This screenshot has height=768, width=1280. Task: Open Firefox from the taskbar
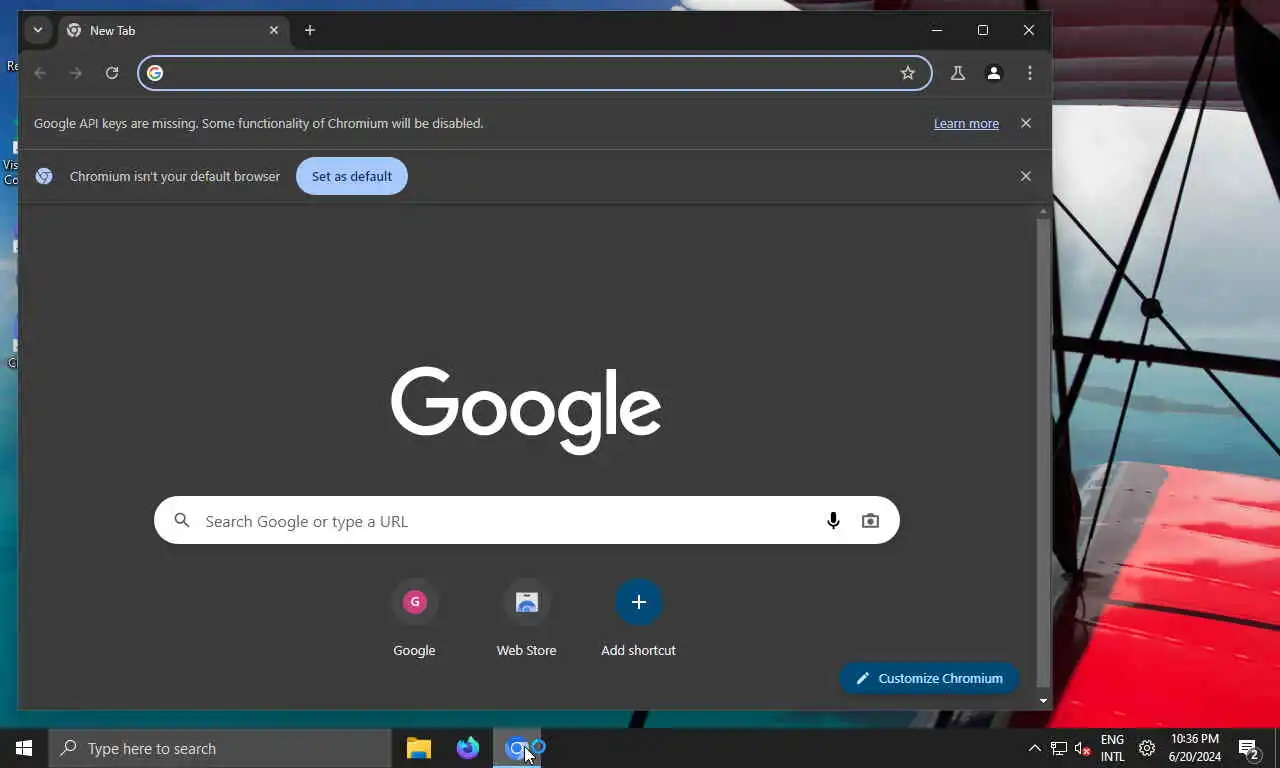468,748
